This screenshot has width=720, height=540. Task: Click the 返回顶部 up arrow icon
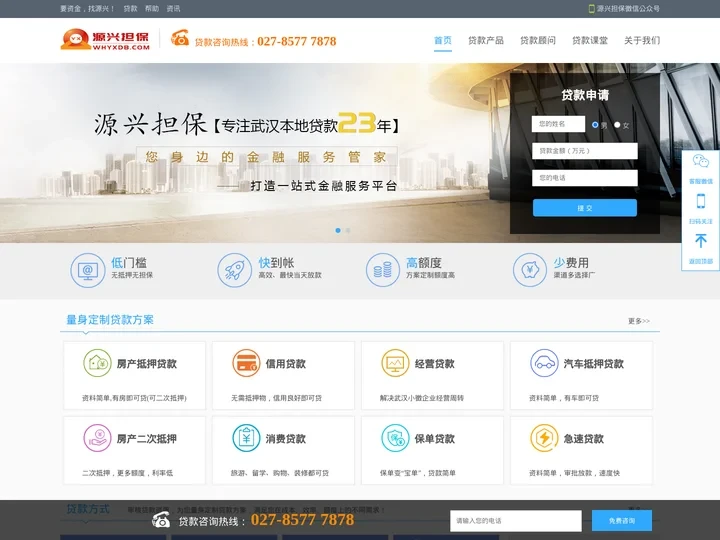(x=701, y=241)
